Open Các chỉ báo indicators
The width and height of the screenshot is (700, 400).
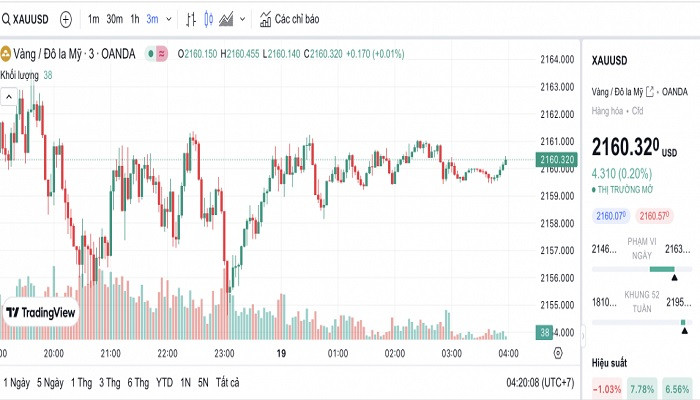(x=290, y=19)
